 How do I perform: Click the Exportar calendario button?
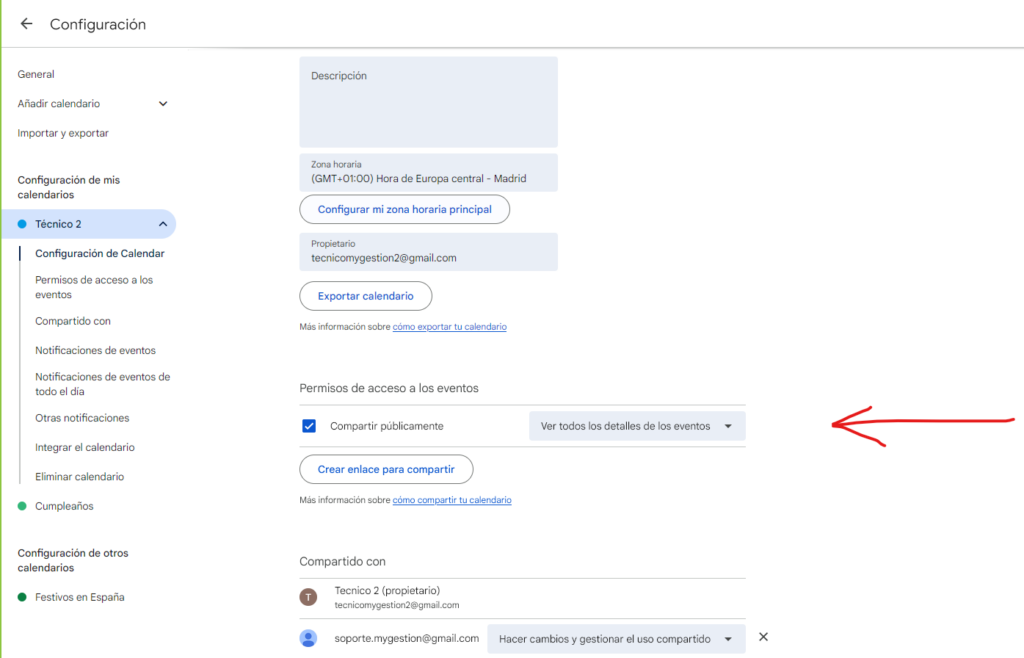pyautogui.click(x=366, y=296)
